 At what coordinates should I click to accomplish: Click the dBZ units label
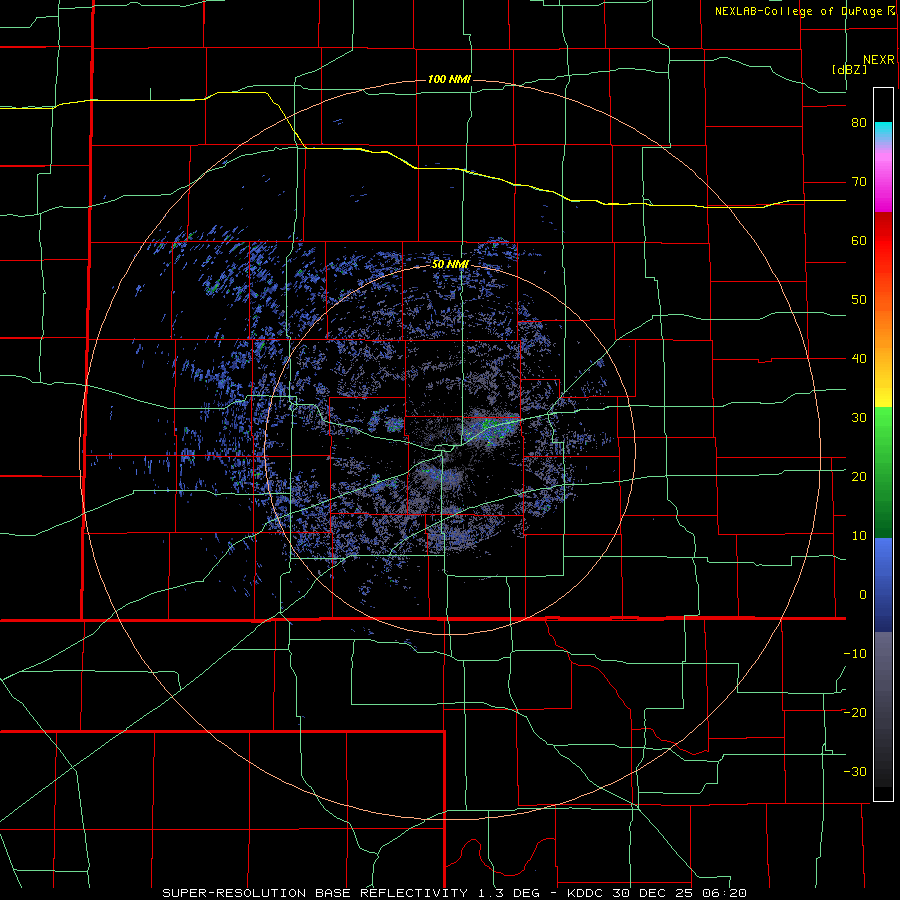click(x=849, y=69)
